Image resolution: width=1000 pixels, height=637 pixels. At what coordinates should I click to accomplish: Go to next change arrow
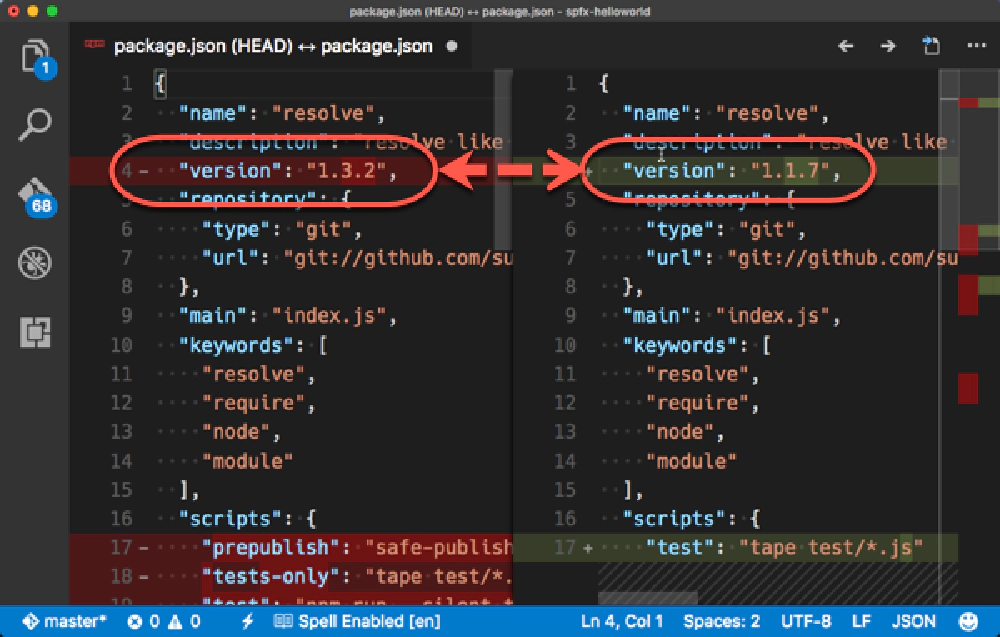point(888,46)
